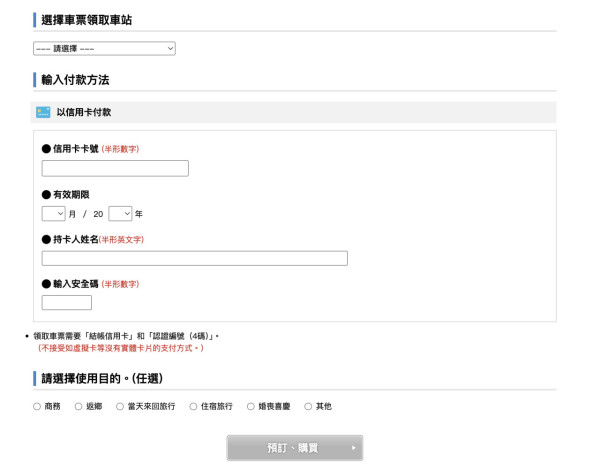The height and width of the screenshot is (472, 600).
Task: Click the security code field
Action: point(66,303)
